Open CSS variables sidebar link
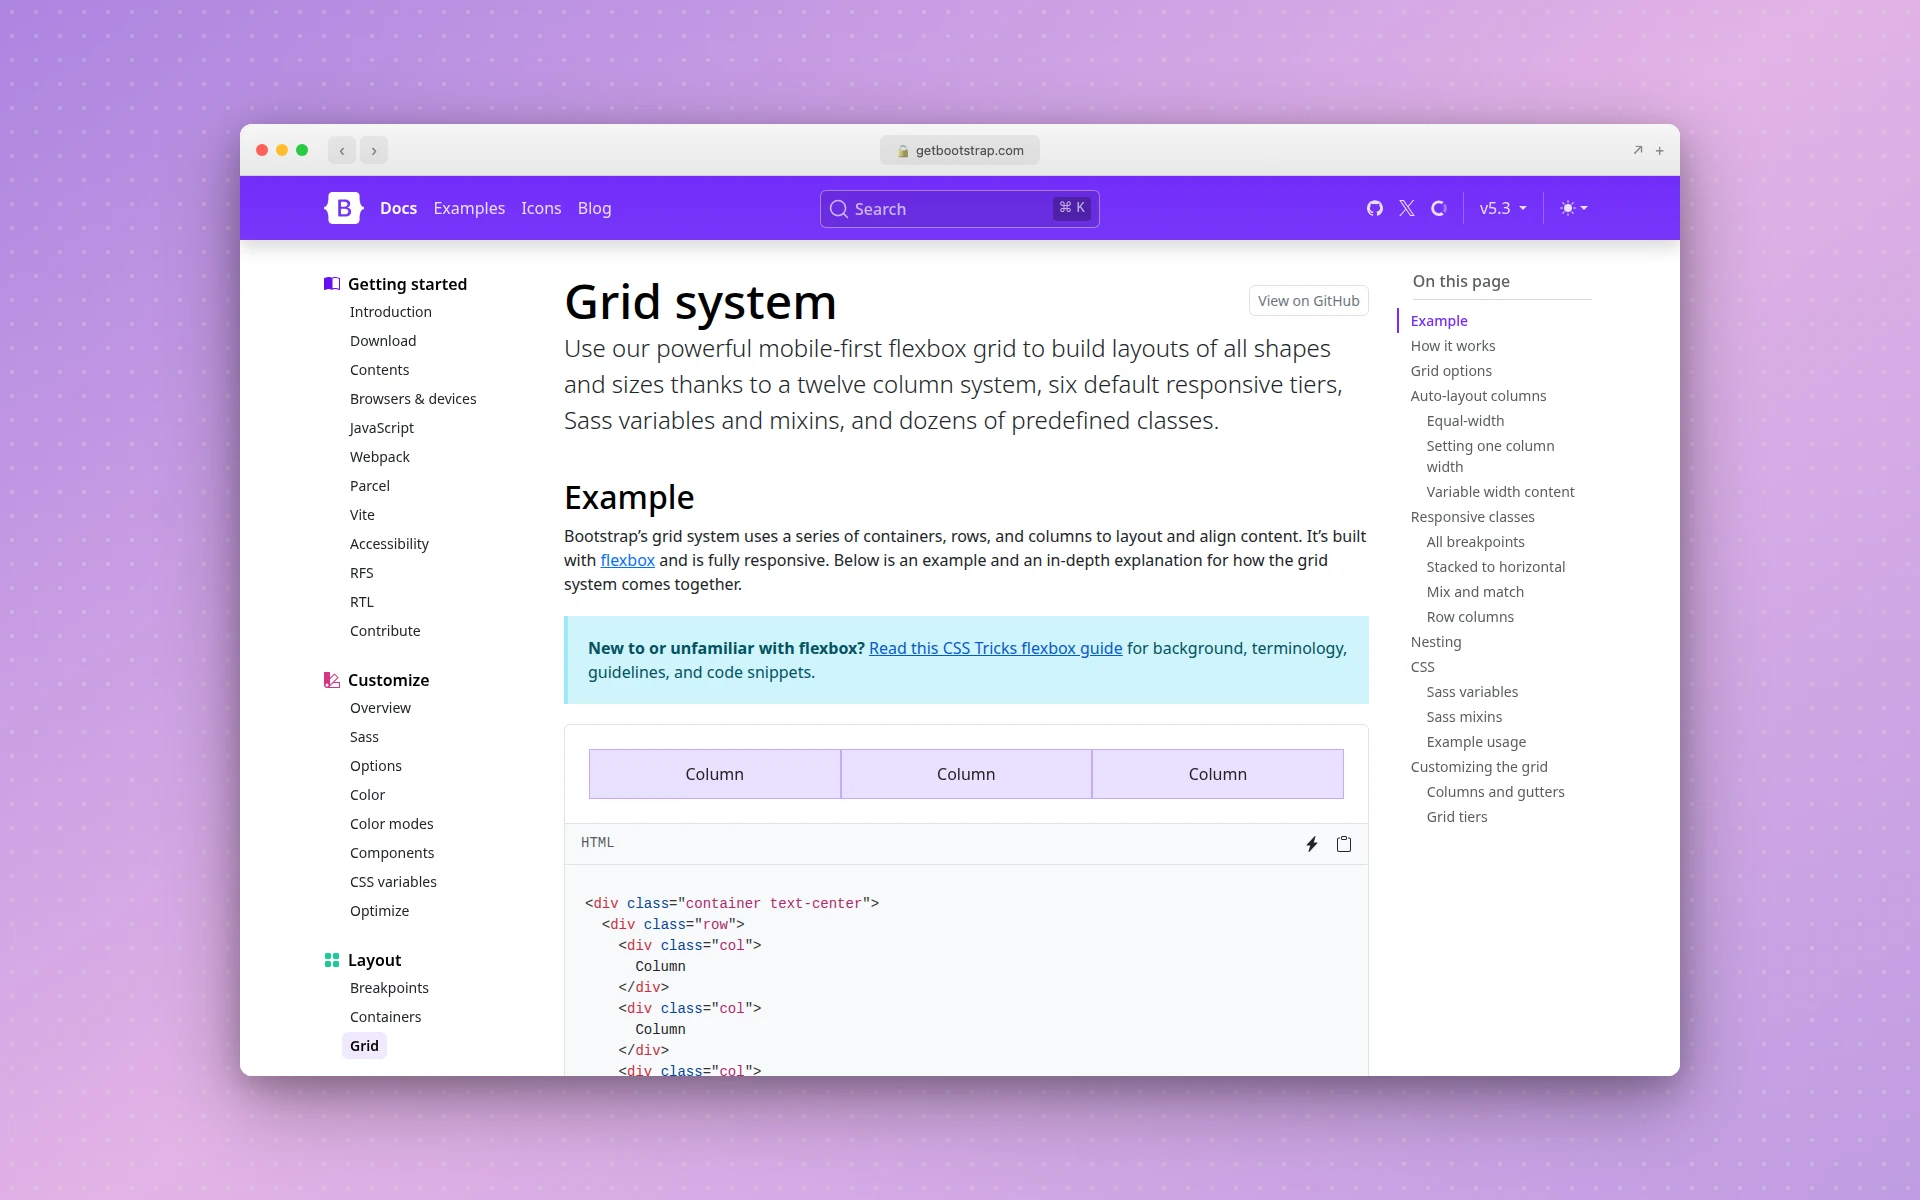1920x1200 pixels. coord(393,882)
